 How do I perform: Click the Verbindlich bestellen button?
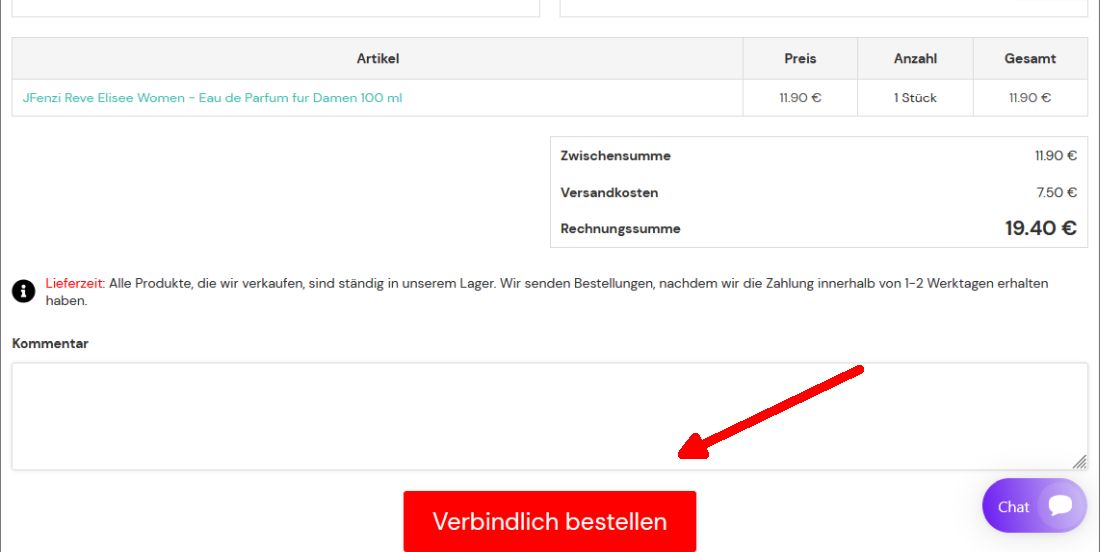click(549, 521)
